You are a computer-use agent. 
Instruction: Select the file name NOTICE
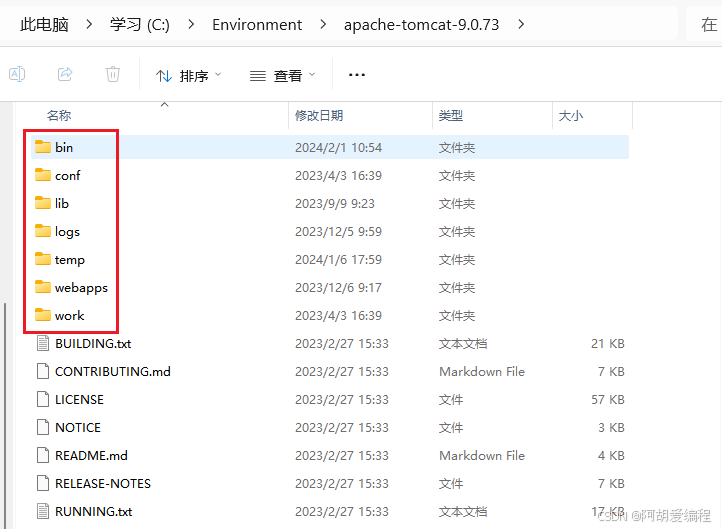coord(78,427)
